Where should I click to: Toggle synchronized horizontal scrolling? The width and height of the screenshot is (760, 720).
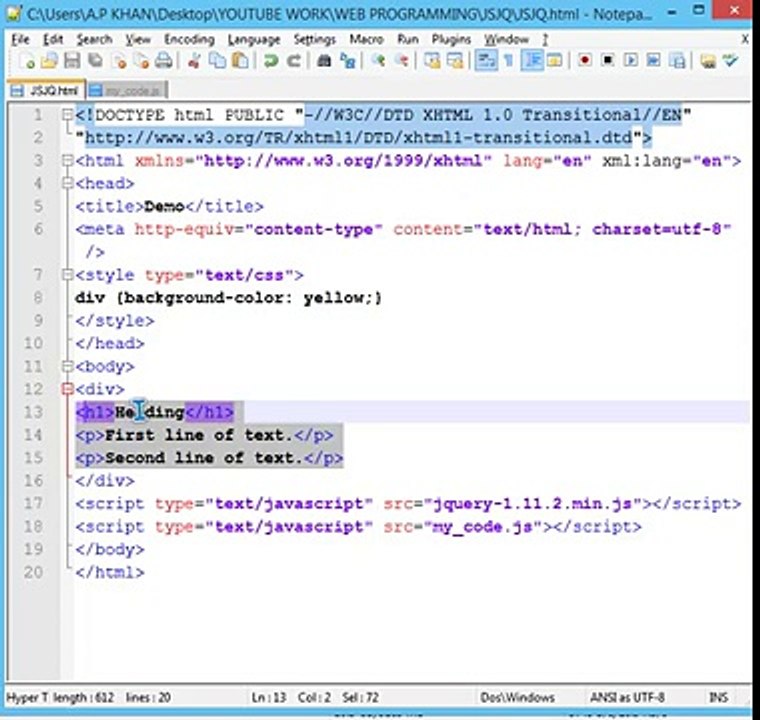(x=455, y=61)
